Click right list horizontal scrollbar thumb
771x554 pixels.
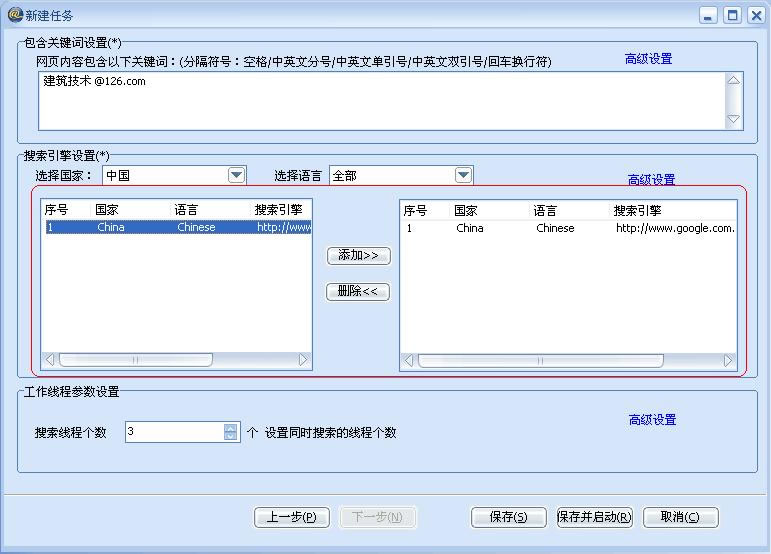click(540, 361)
